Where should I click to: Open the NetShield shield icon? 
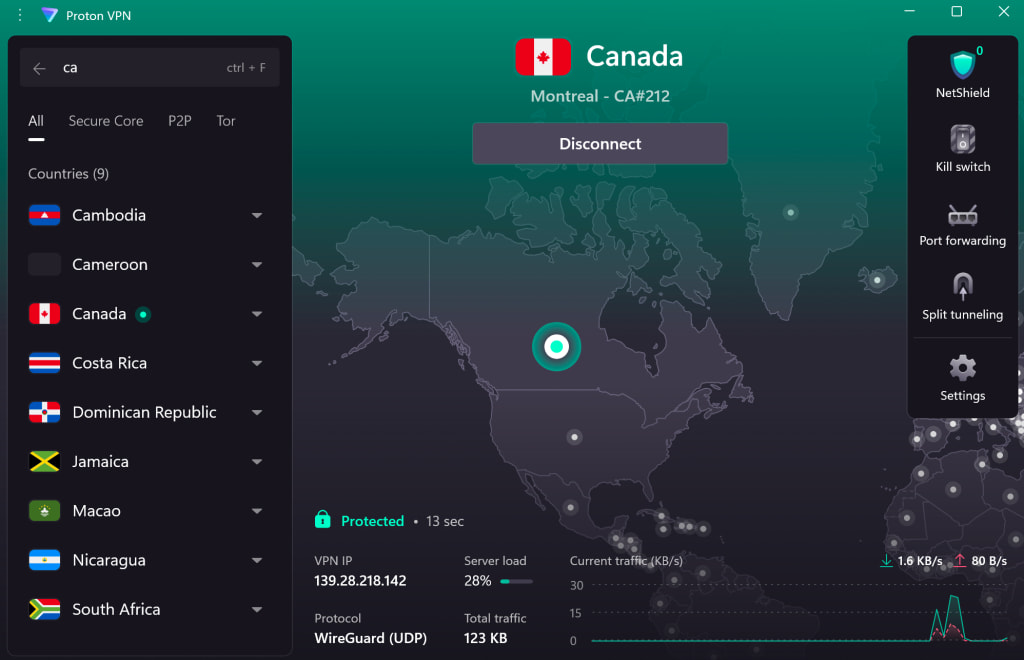pos(962,65)
